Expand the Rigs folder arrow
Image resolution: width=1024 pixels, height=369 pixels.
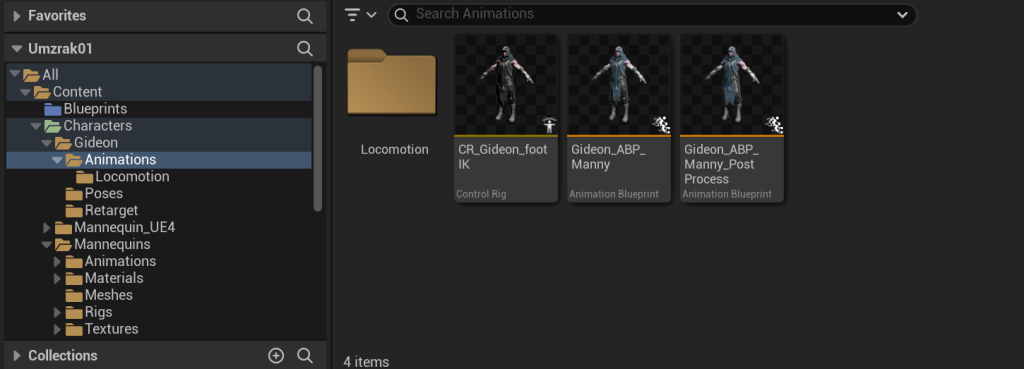57,312
